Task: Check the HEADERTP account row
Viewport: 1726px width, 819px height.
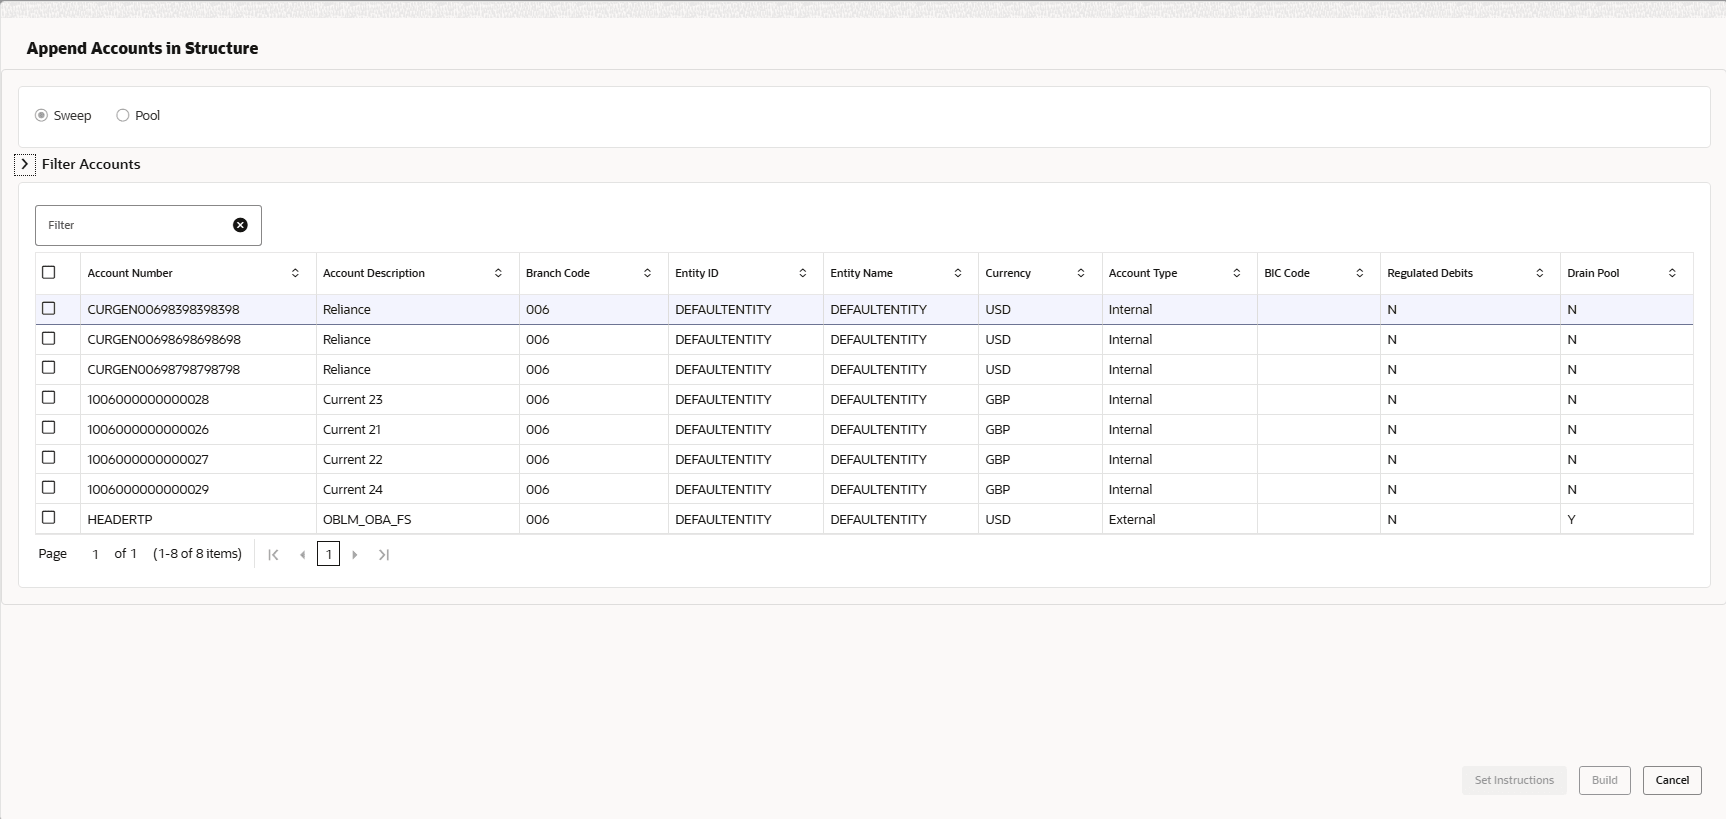Action: 48,517
